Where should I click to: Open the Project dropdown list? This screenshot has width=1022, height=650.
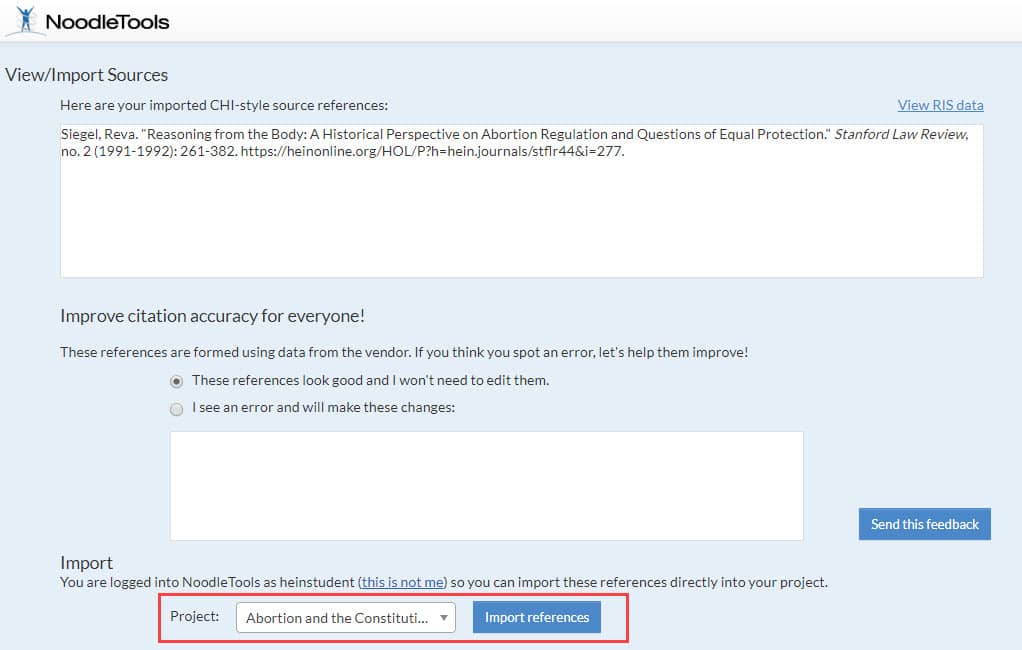(345, 617)
